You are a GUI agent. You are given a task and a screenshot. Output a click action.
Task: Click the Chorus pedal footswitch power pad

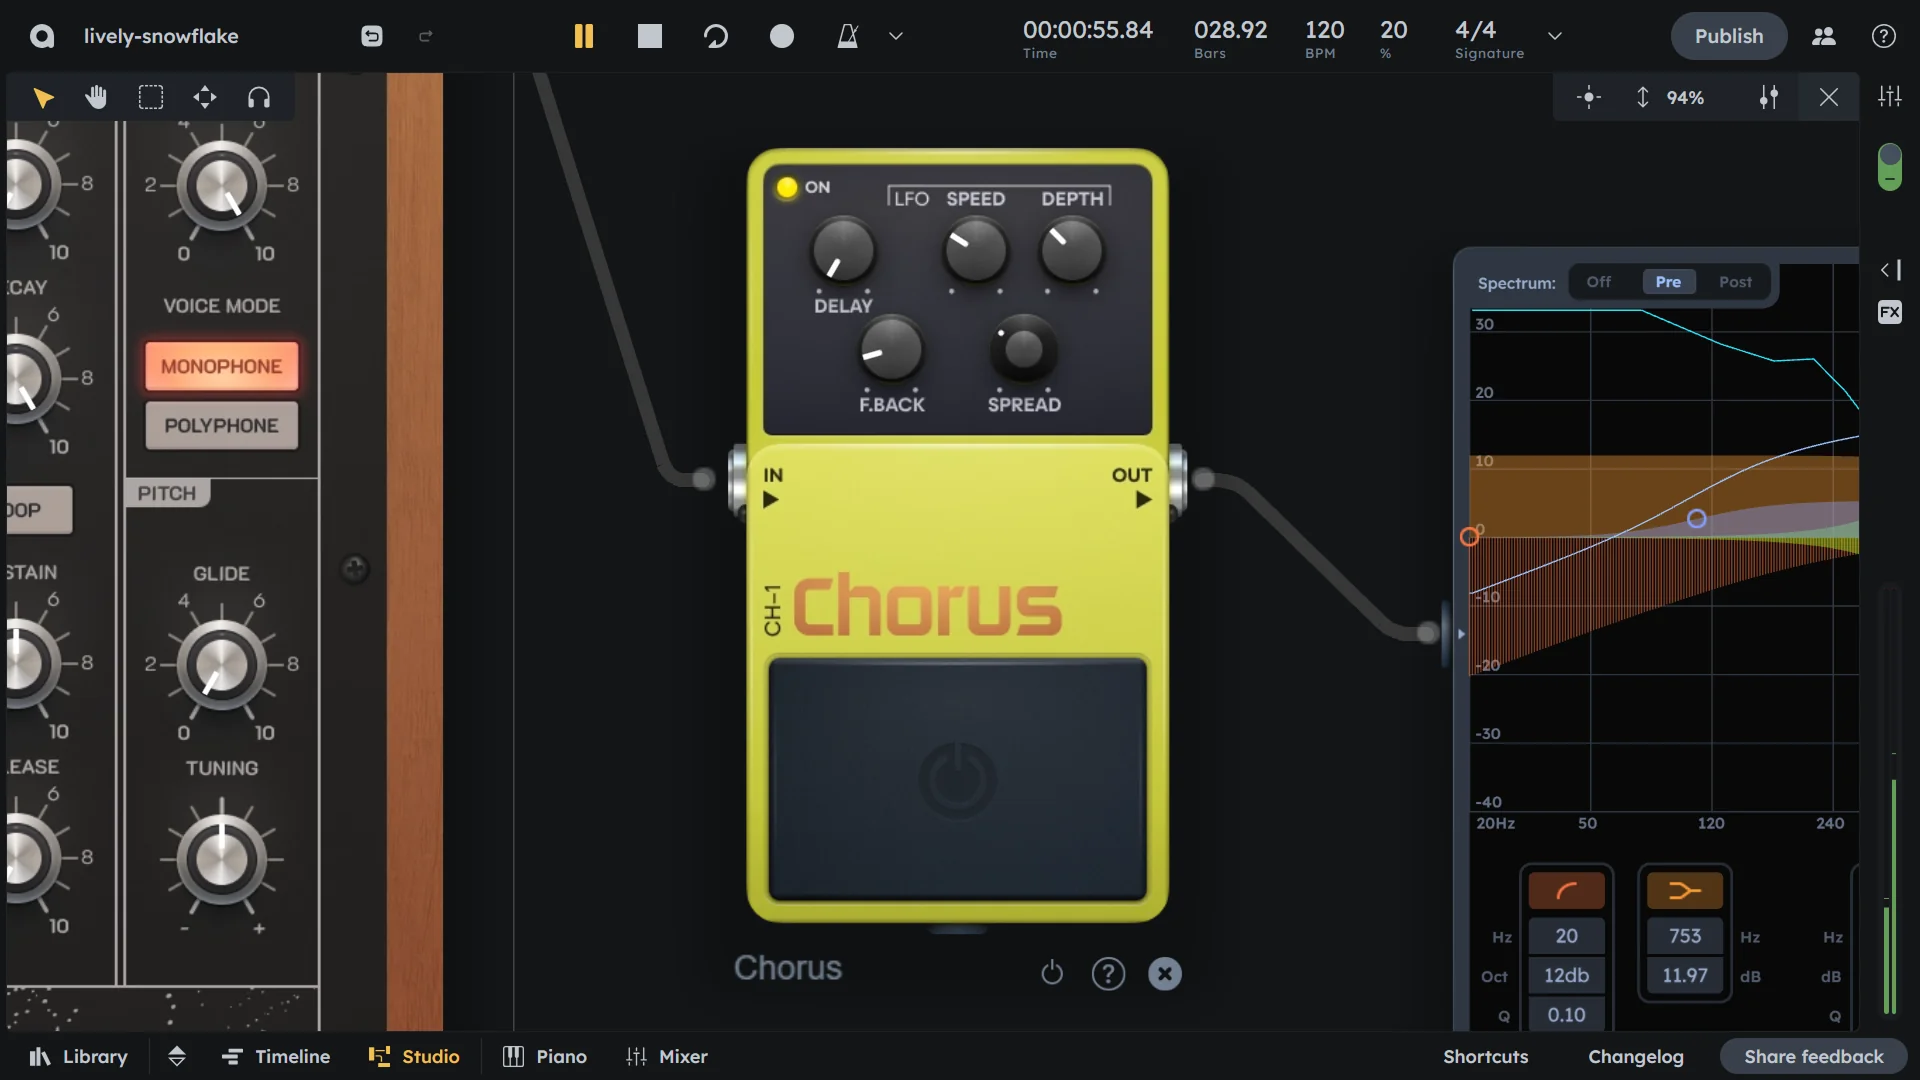point(957,779)
